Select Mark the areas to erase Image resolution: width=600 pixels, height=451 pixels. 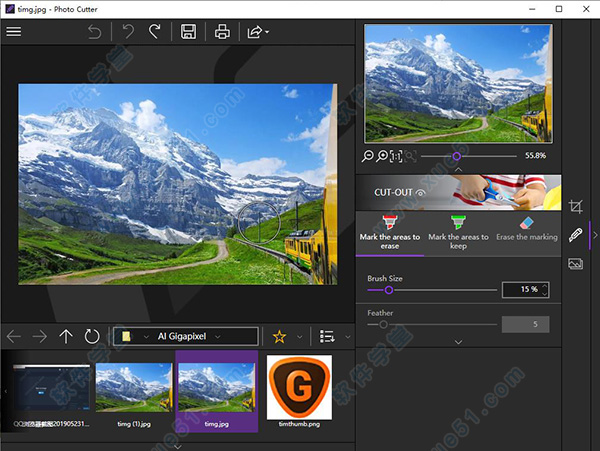click(389, 232)
